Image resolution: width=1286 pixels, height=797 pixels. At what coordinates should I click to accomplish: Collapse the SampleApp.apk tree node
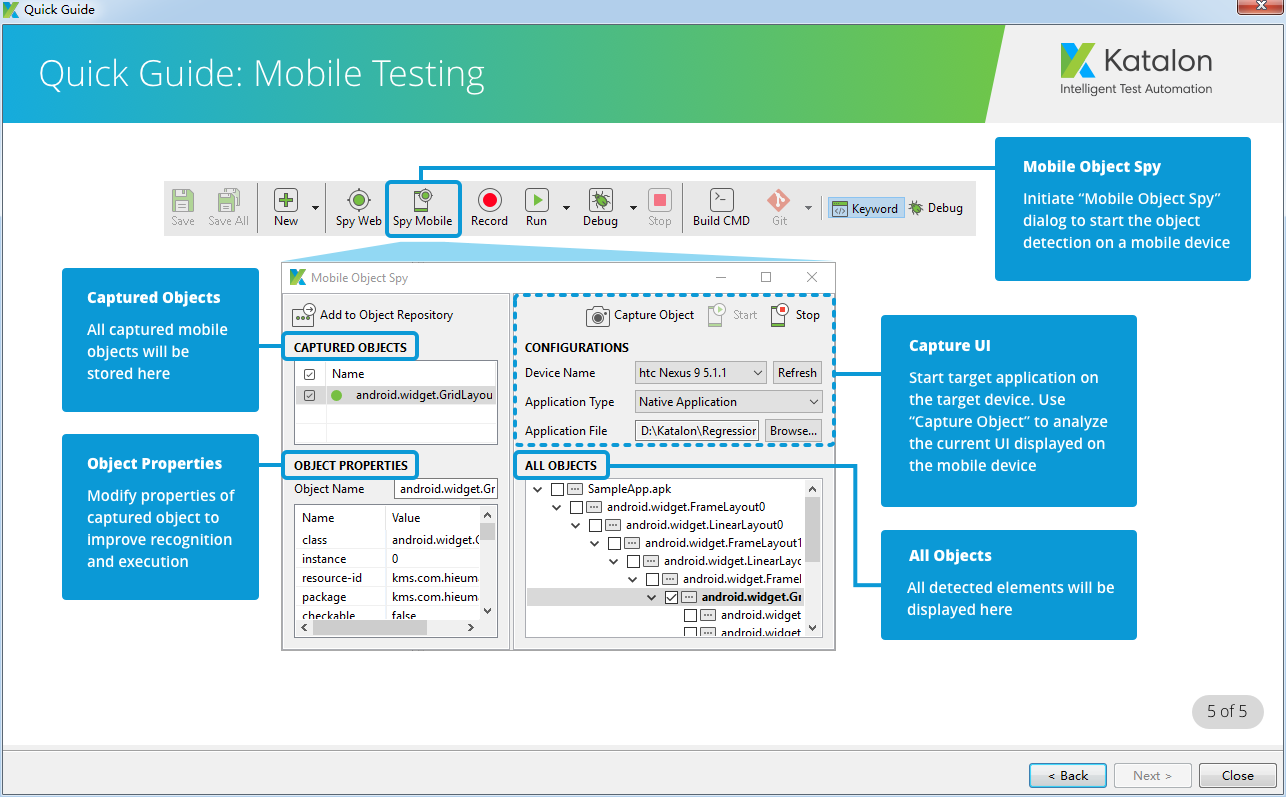point(539,489)
